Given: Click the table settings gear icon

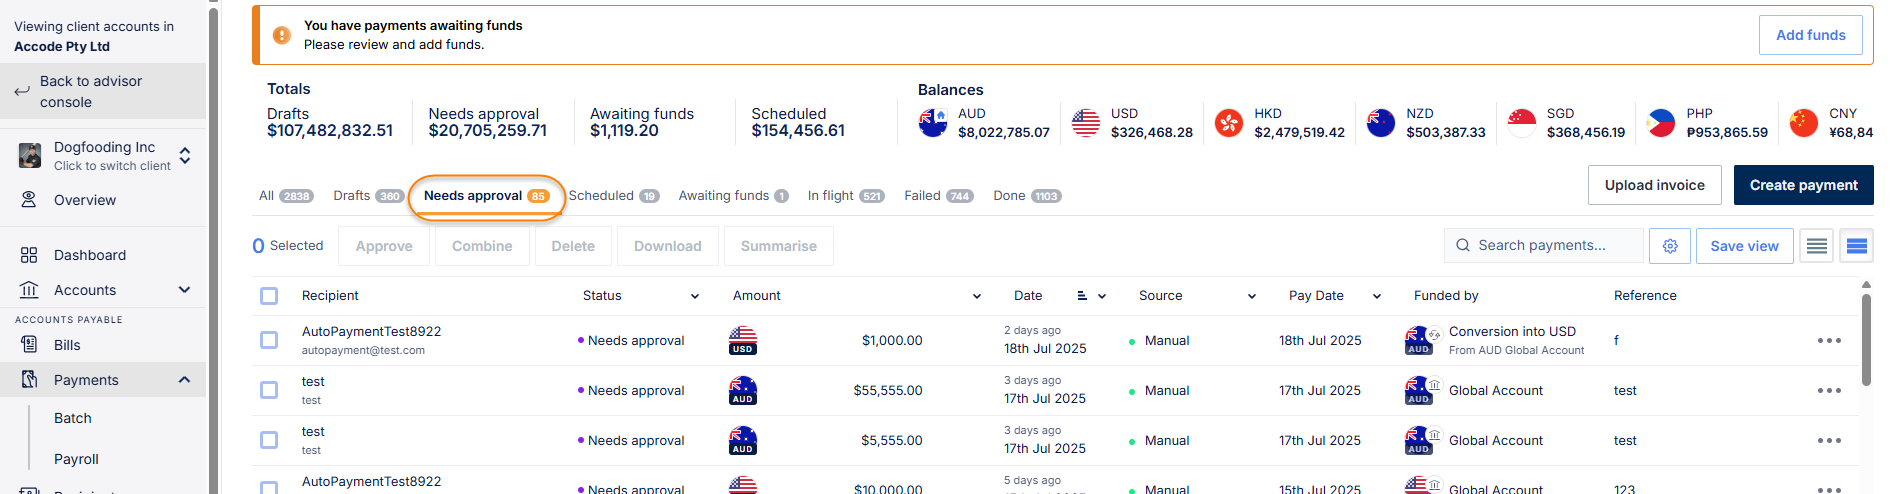Looking at the screenshot, I should (1670, 246).
